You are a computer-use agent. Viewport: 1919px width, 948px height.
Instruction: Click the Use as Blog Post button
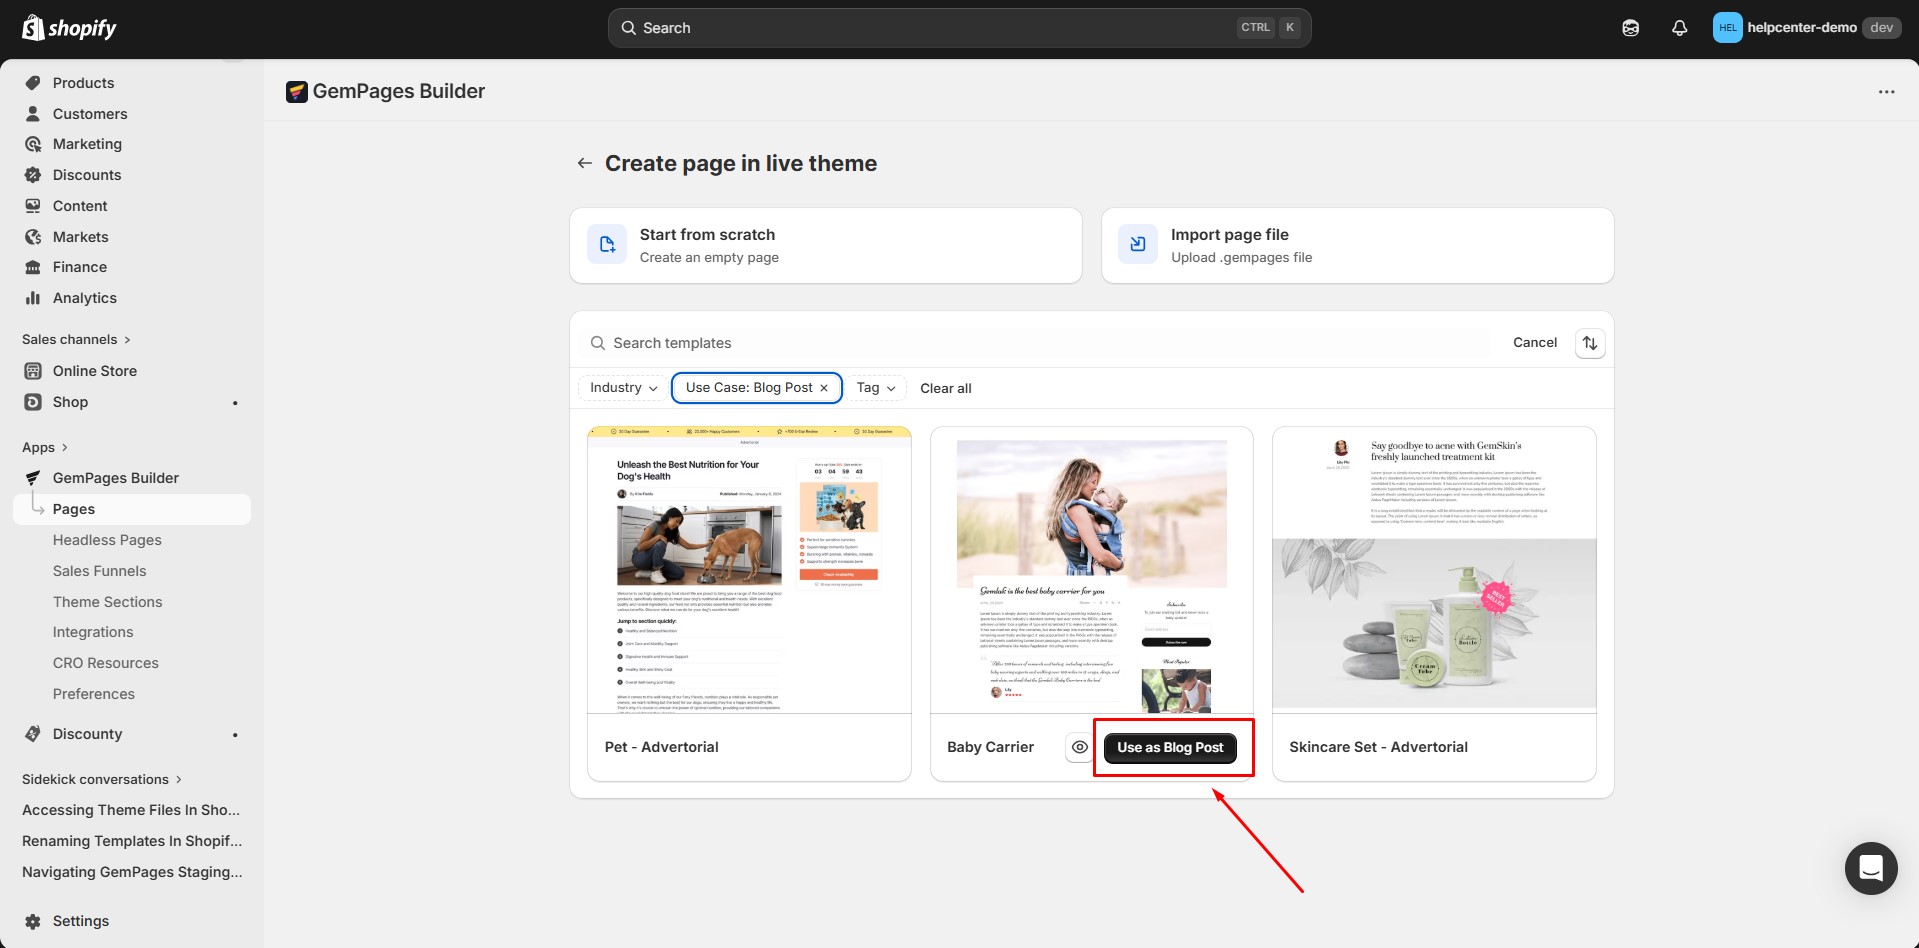1170,747
